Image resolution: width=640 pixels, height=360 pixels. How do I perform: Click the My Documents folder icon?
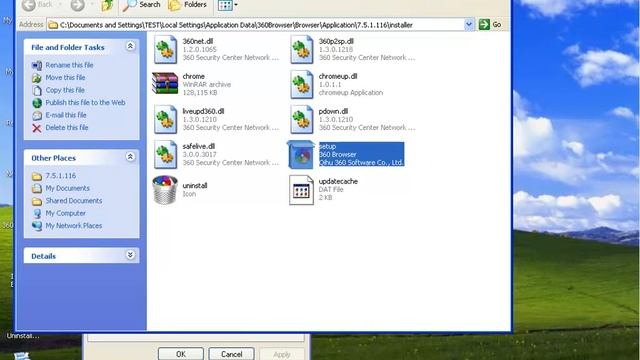37,189
